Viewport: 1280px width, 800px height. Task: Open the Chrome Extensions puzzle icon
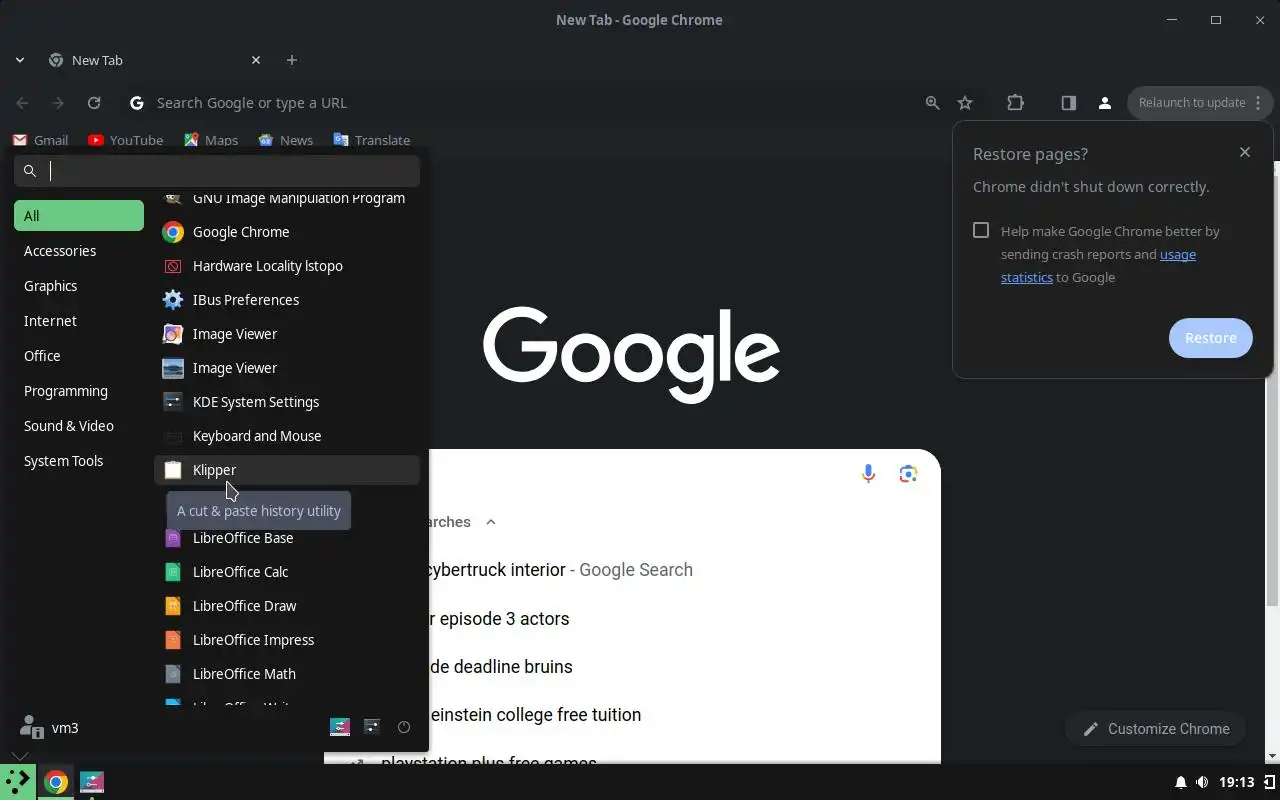click(1015, 102)
